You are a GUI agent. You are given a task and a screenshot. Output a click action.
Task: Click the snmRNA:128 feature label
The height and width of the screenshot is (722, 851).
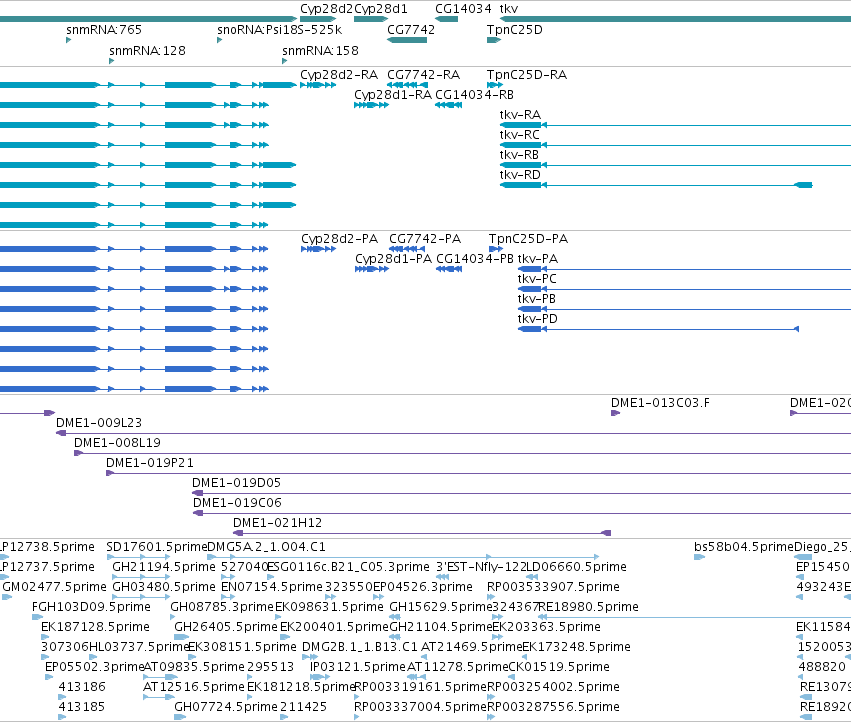click(147, 51)
